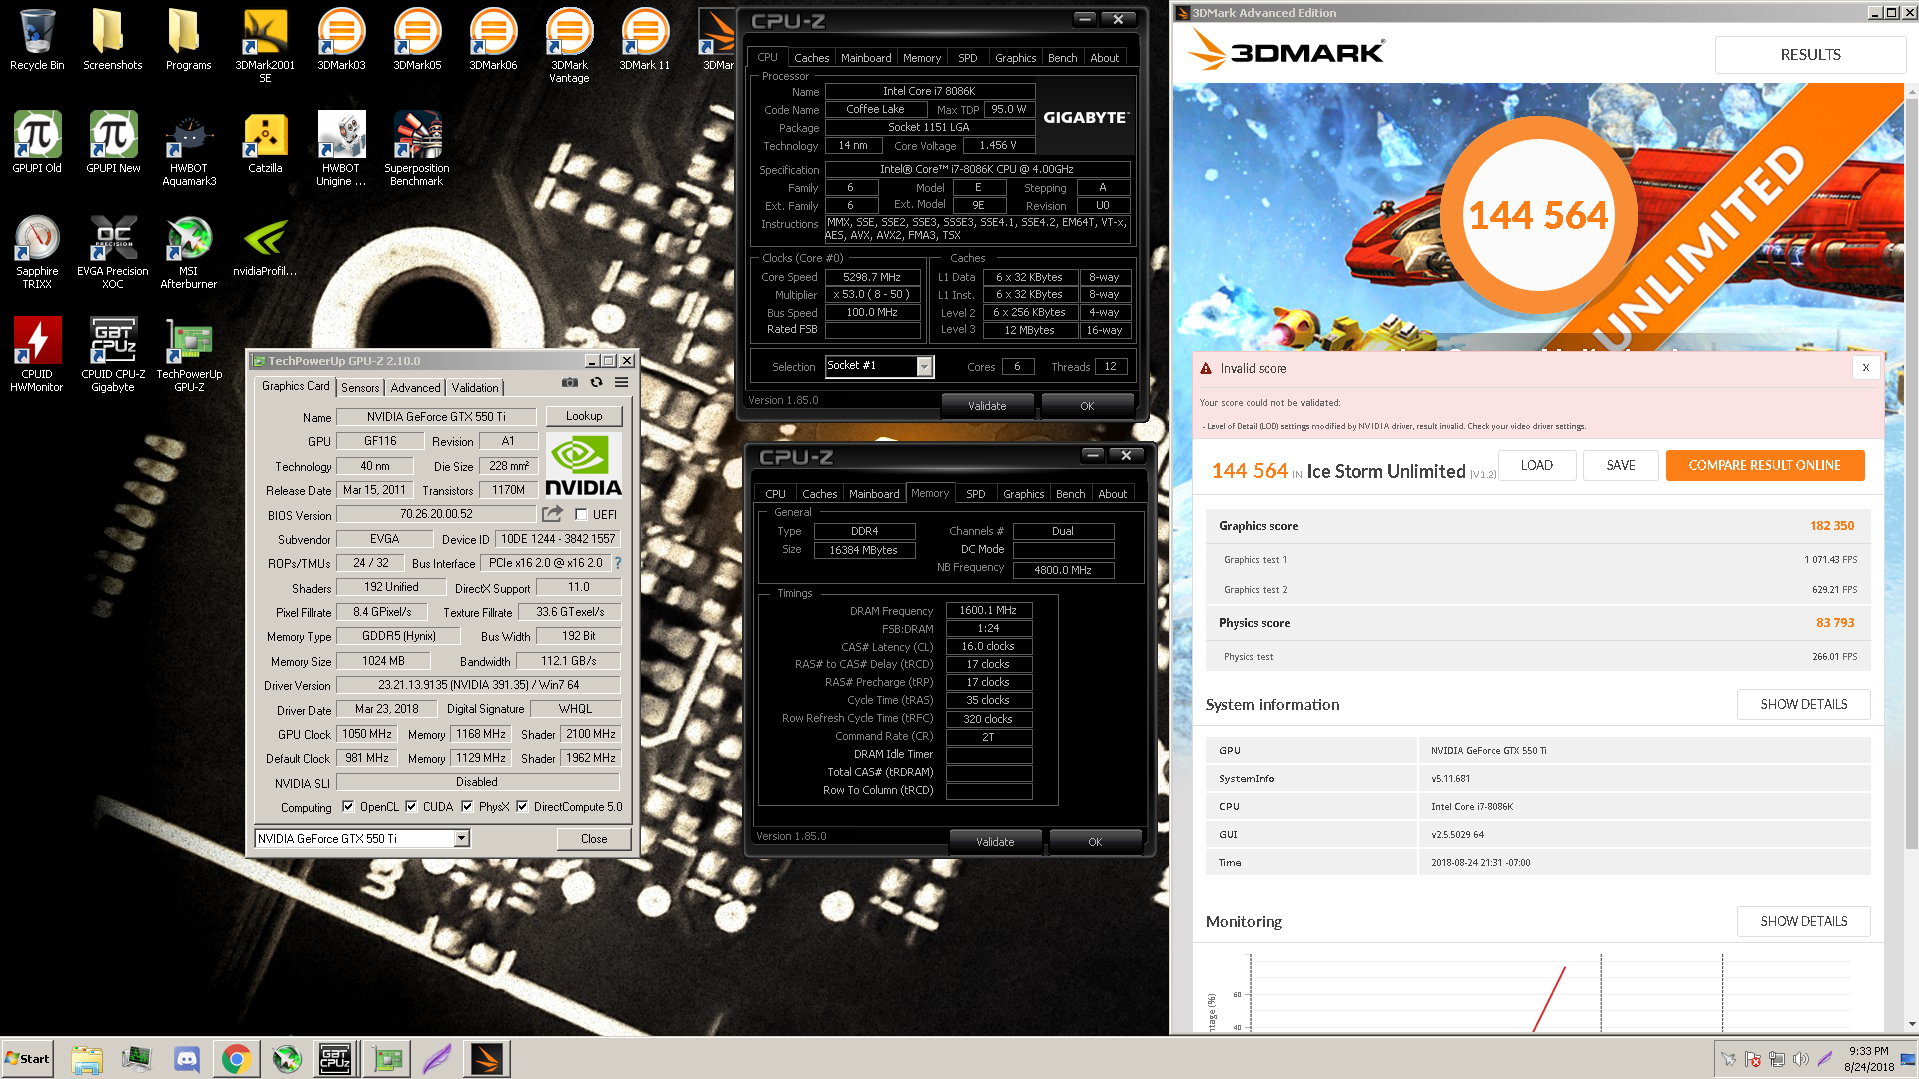Click GPU-Z screenshot camera icon
Image resolution: width=1919 pixels, height=1079 pixels.
click(x=570, y=383)
